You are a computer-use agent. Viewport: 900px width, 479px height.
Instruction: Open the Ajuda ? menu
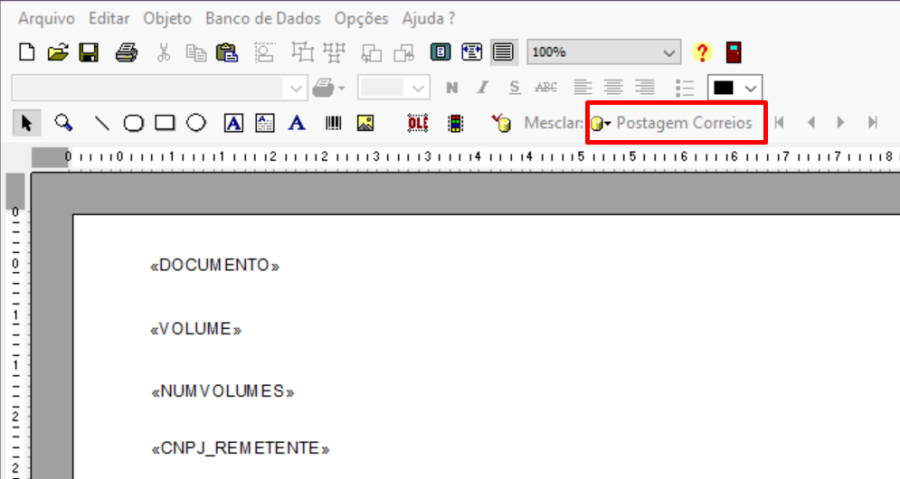point(429,18)
